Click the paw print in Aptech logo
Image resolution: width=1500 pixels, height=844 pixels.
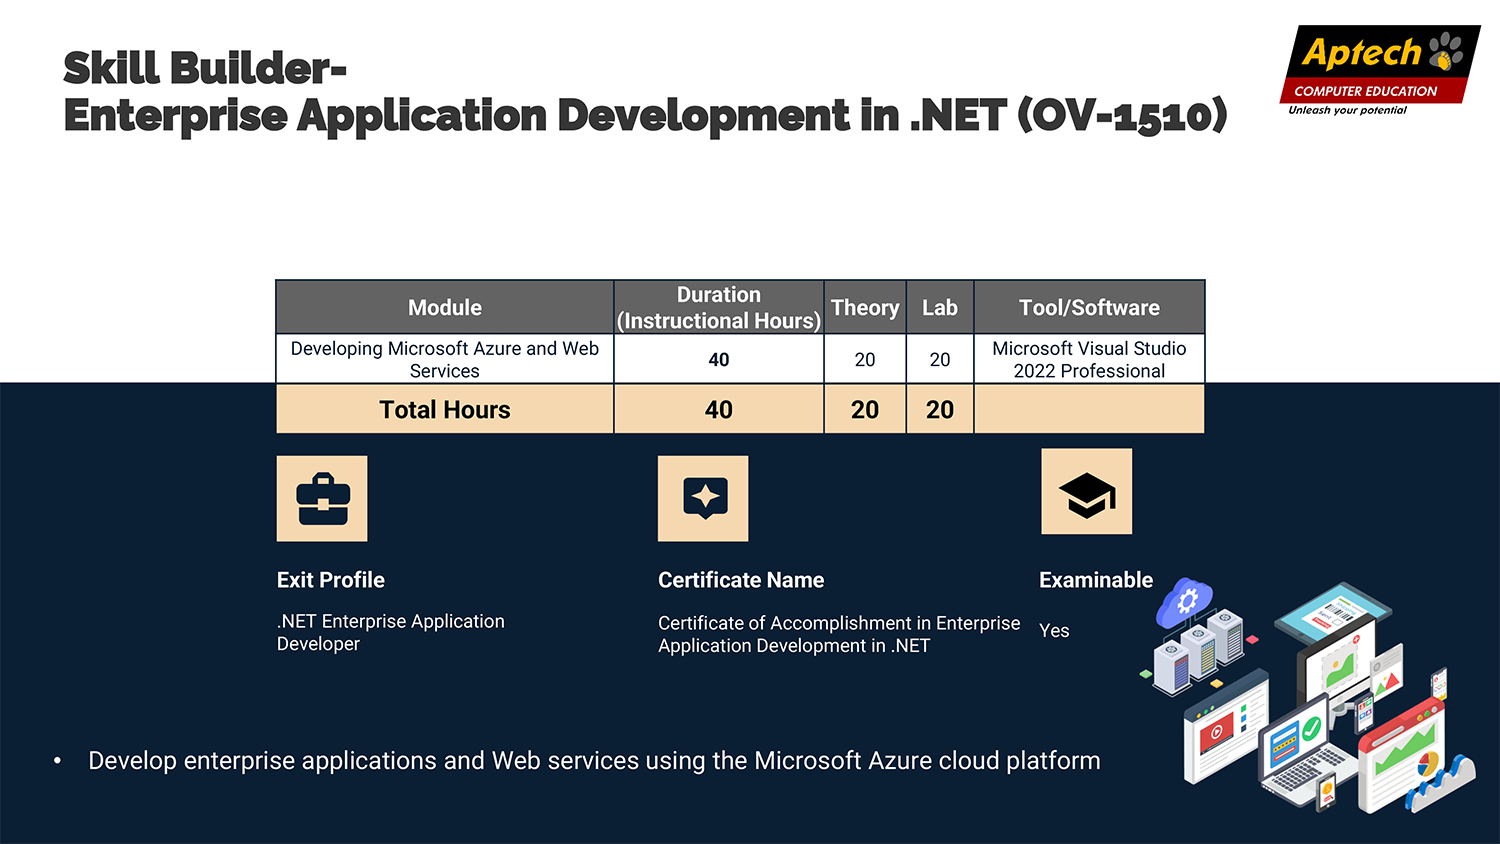[x=1445, y=51]
